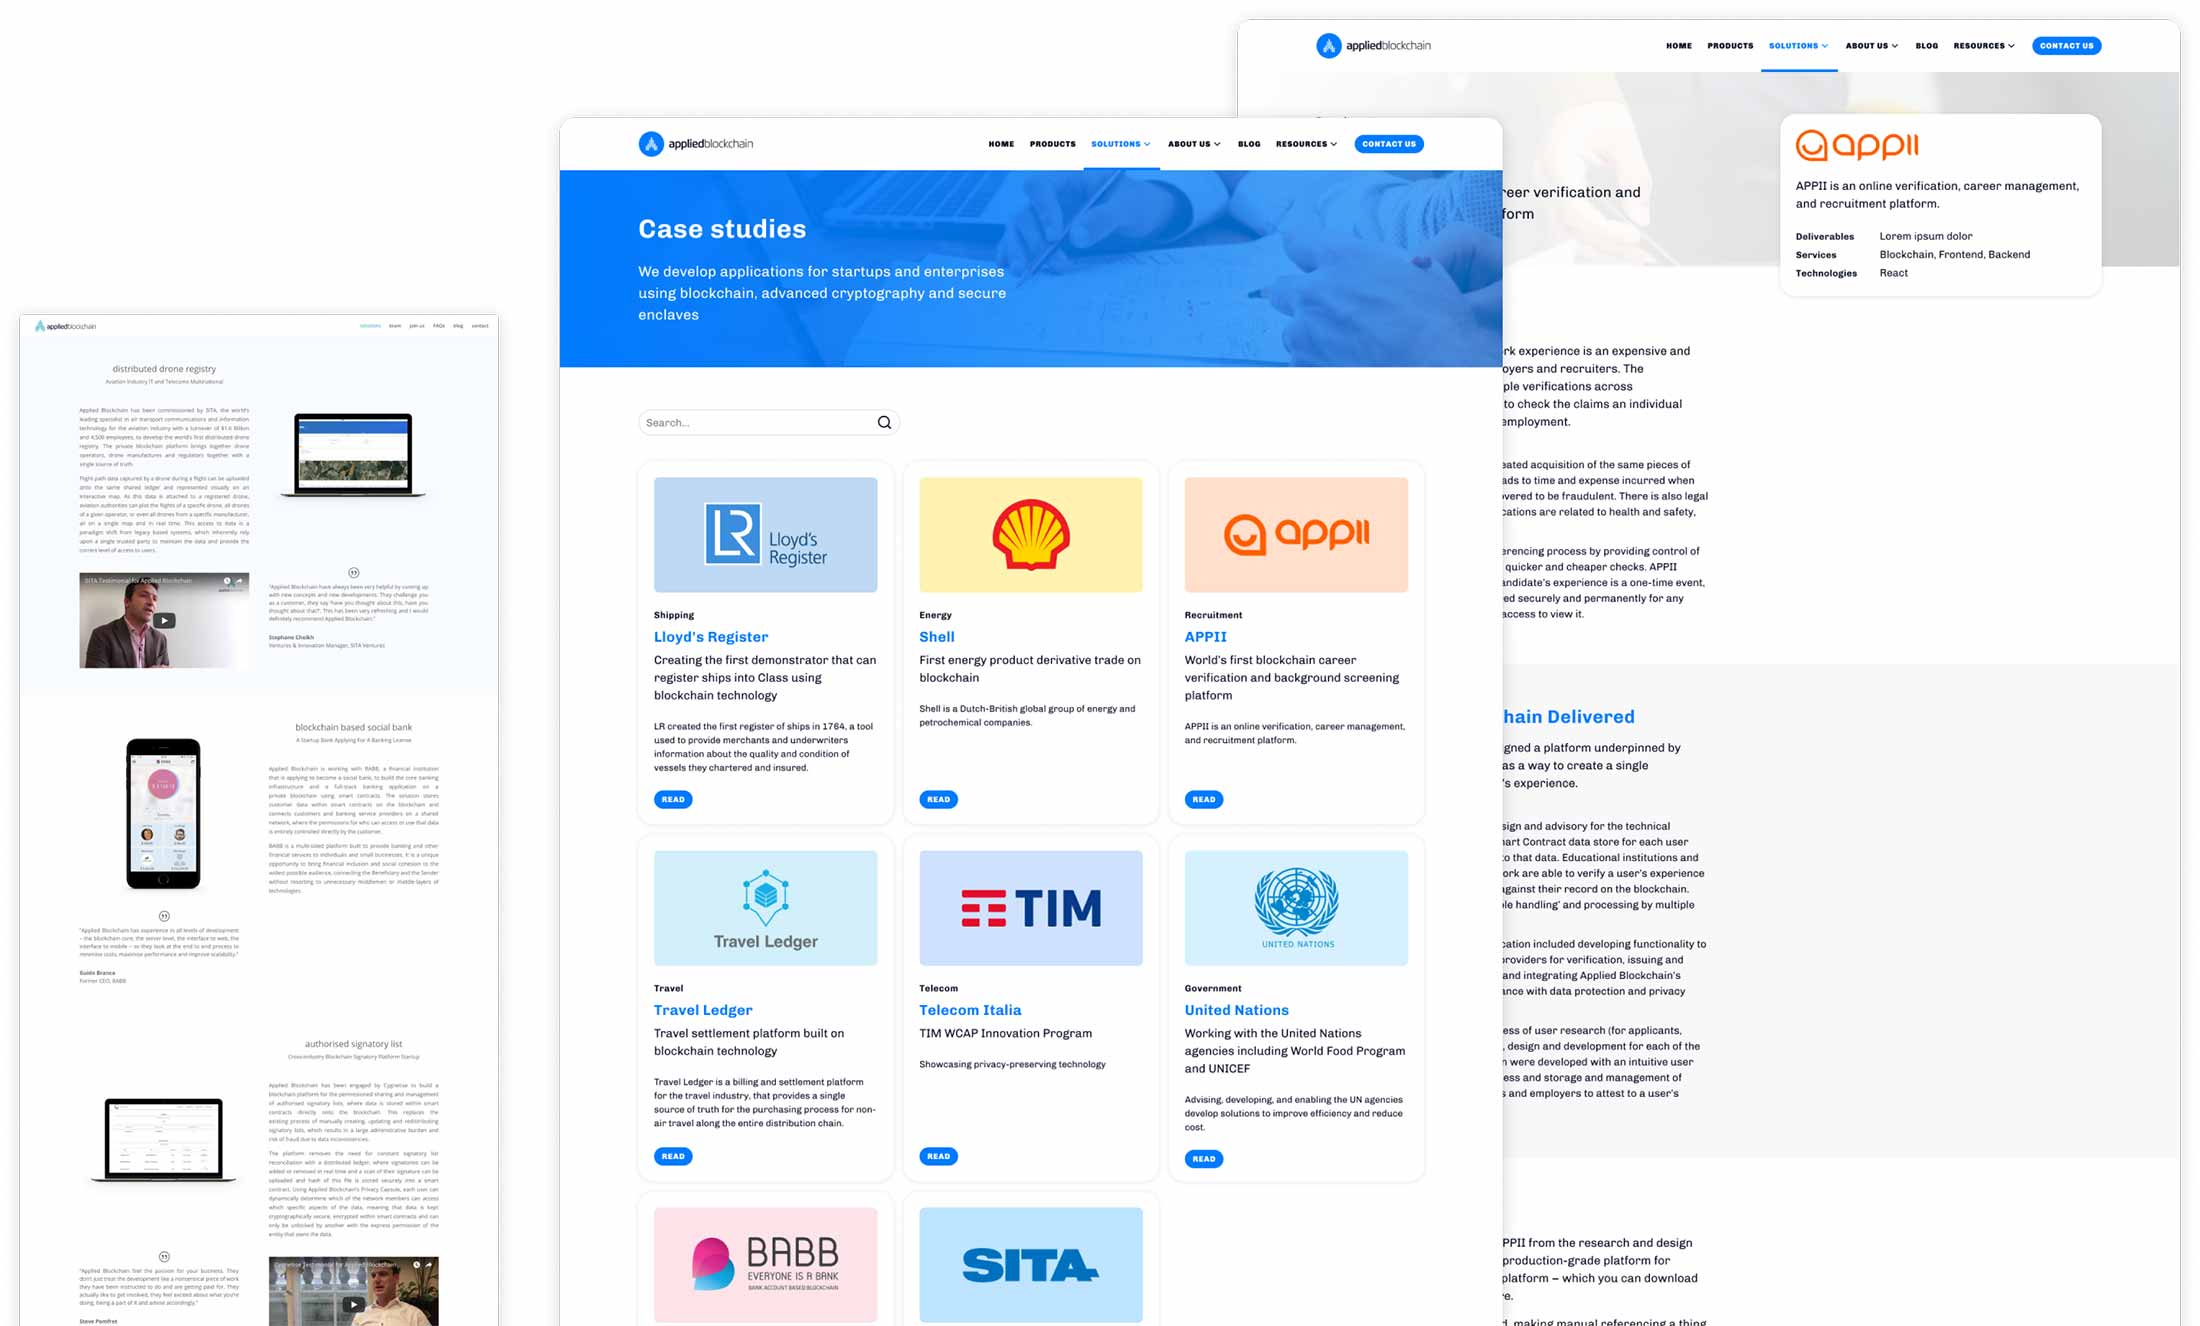Screen dimensions: 2200x1326
Task: Click the United Nations case study icon
Action: point(1296,908)
